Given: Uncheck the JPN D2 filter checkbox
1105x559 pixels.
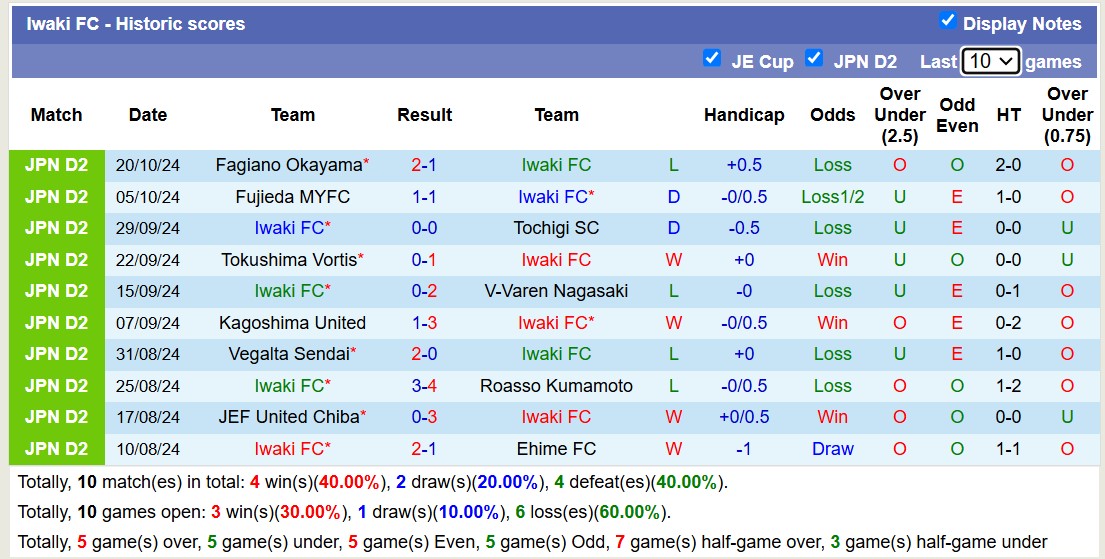Looking at the screenshot, I should (814, 58).
